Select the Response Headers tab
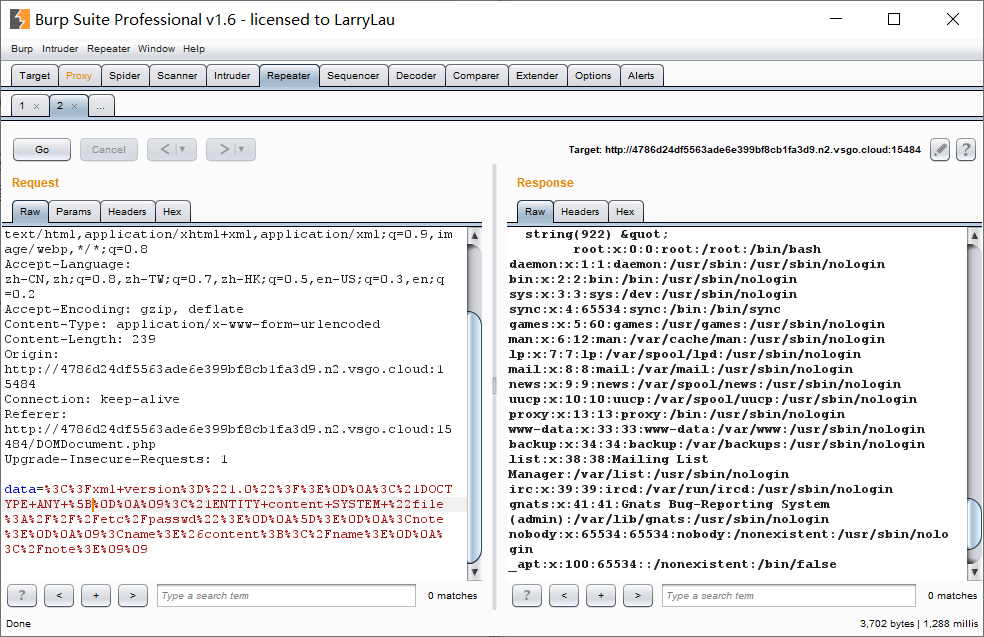Screen dimensions: 984x637 click(x=580, y=211)
